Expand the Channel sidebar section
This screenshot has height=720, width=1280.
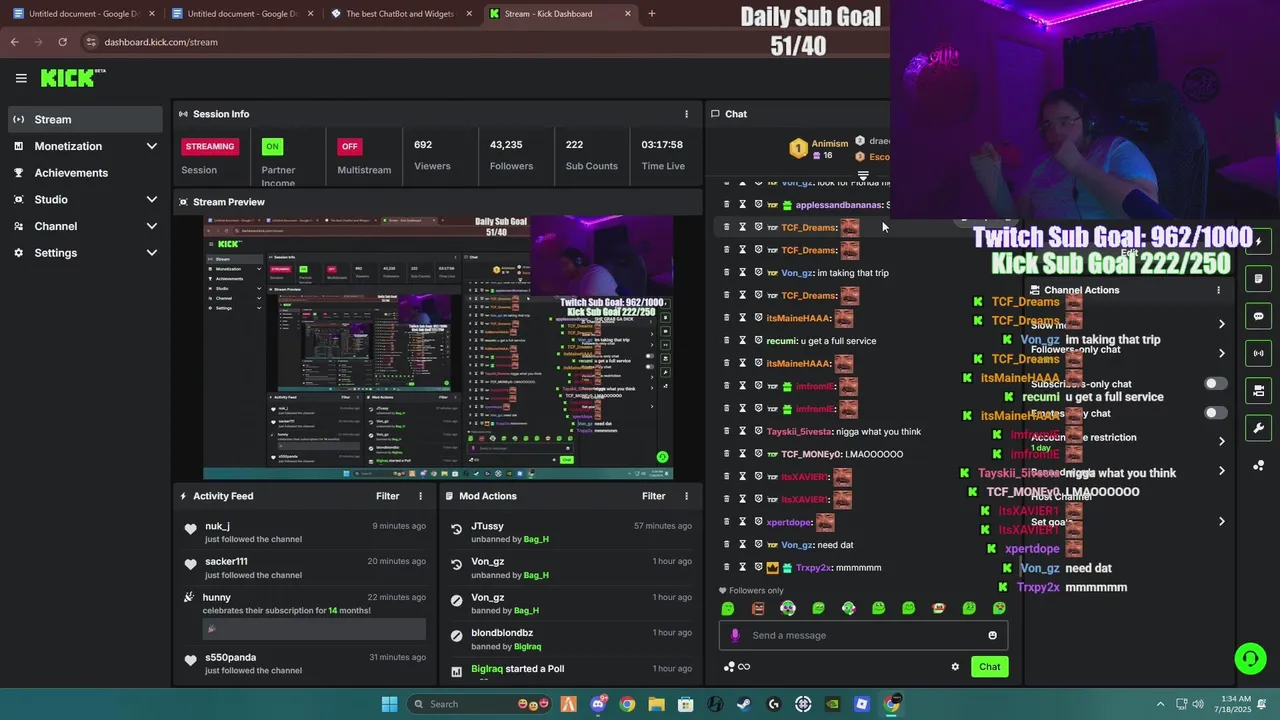tap(152, 226)
